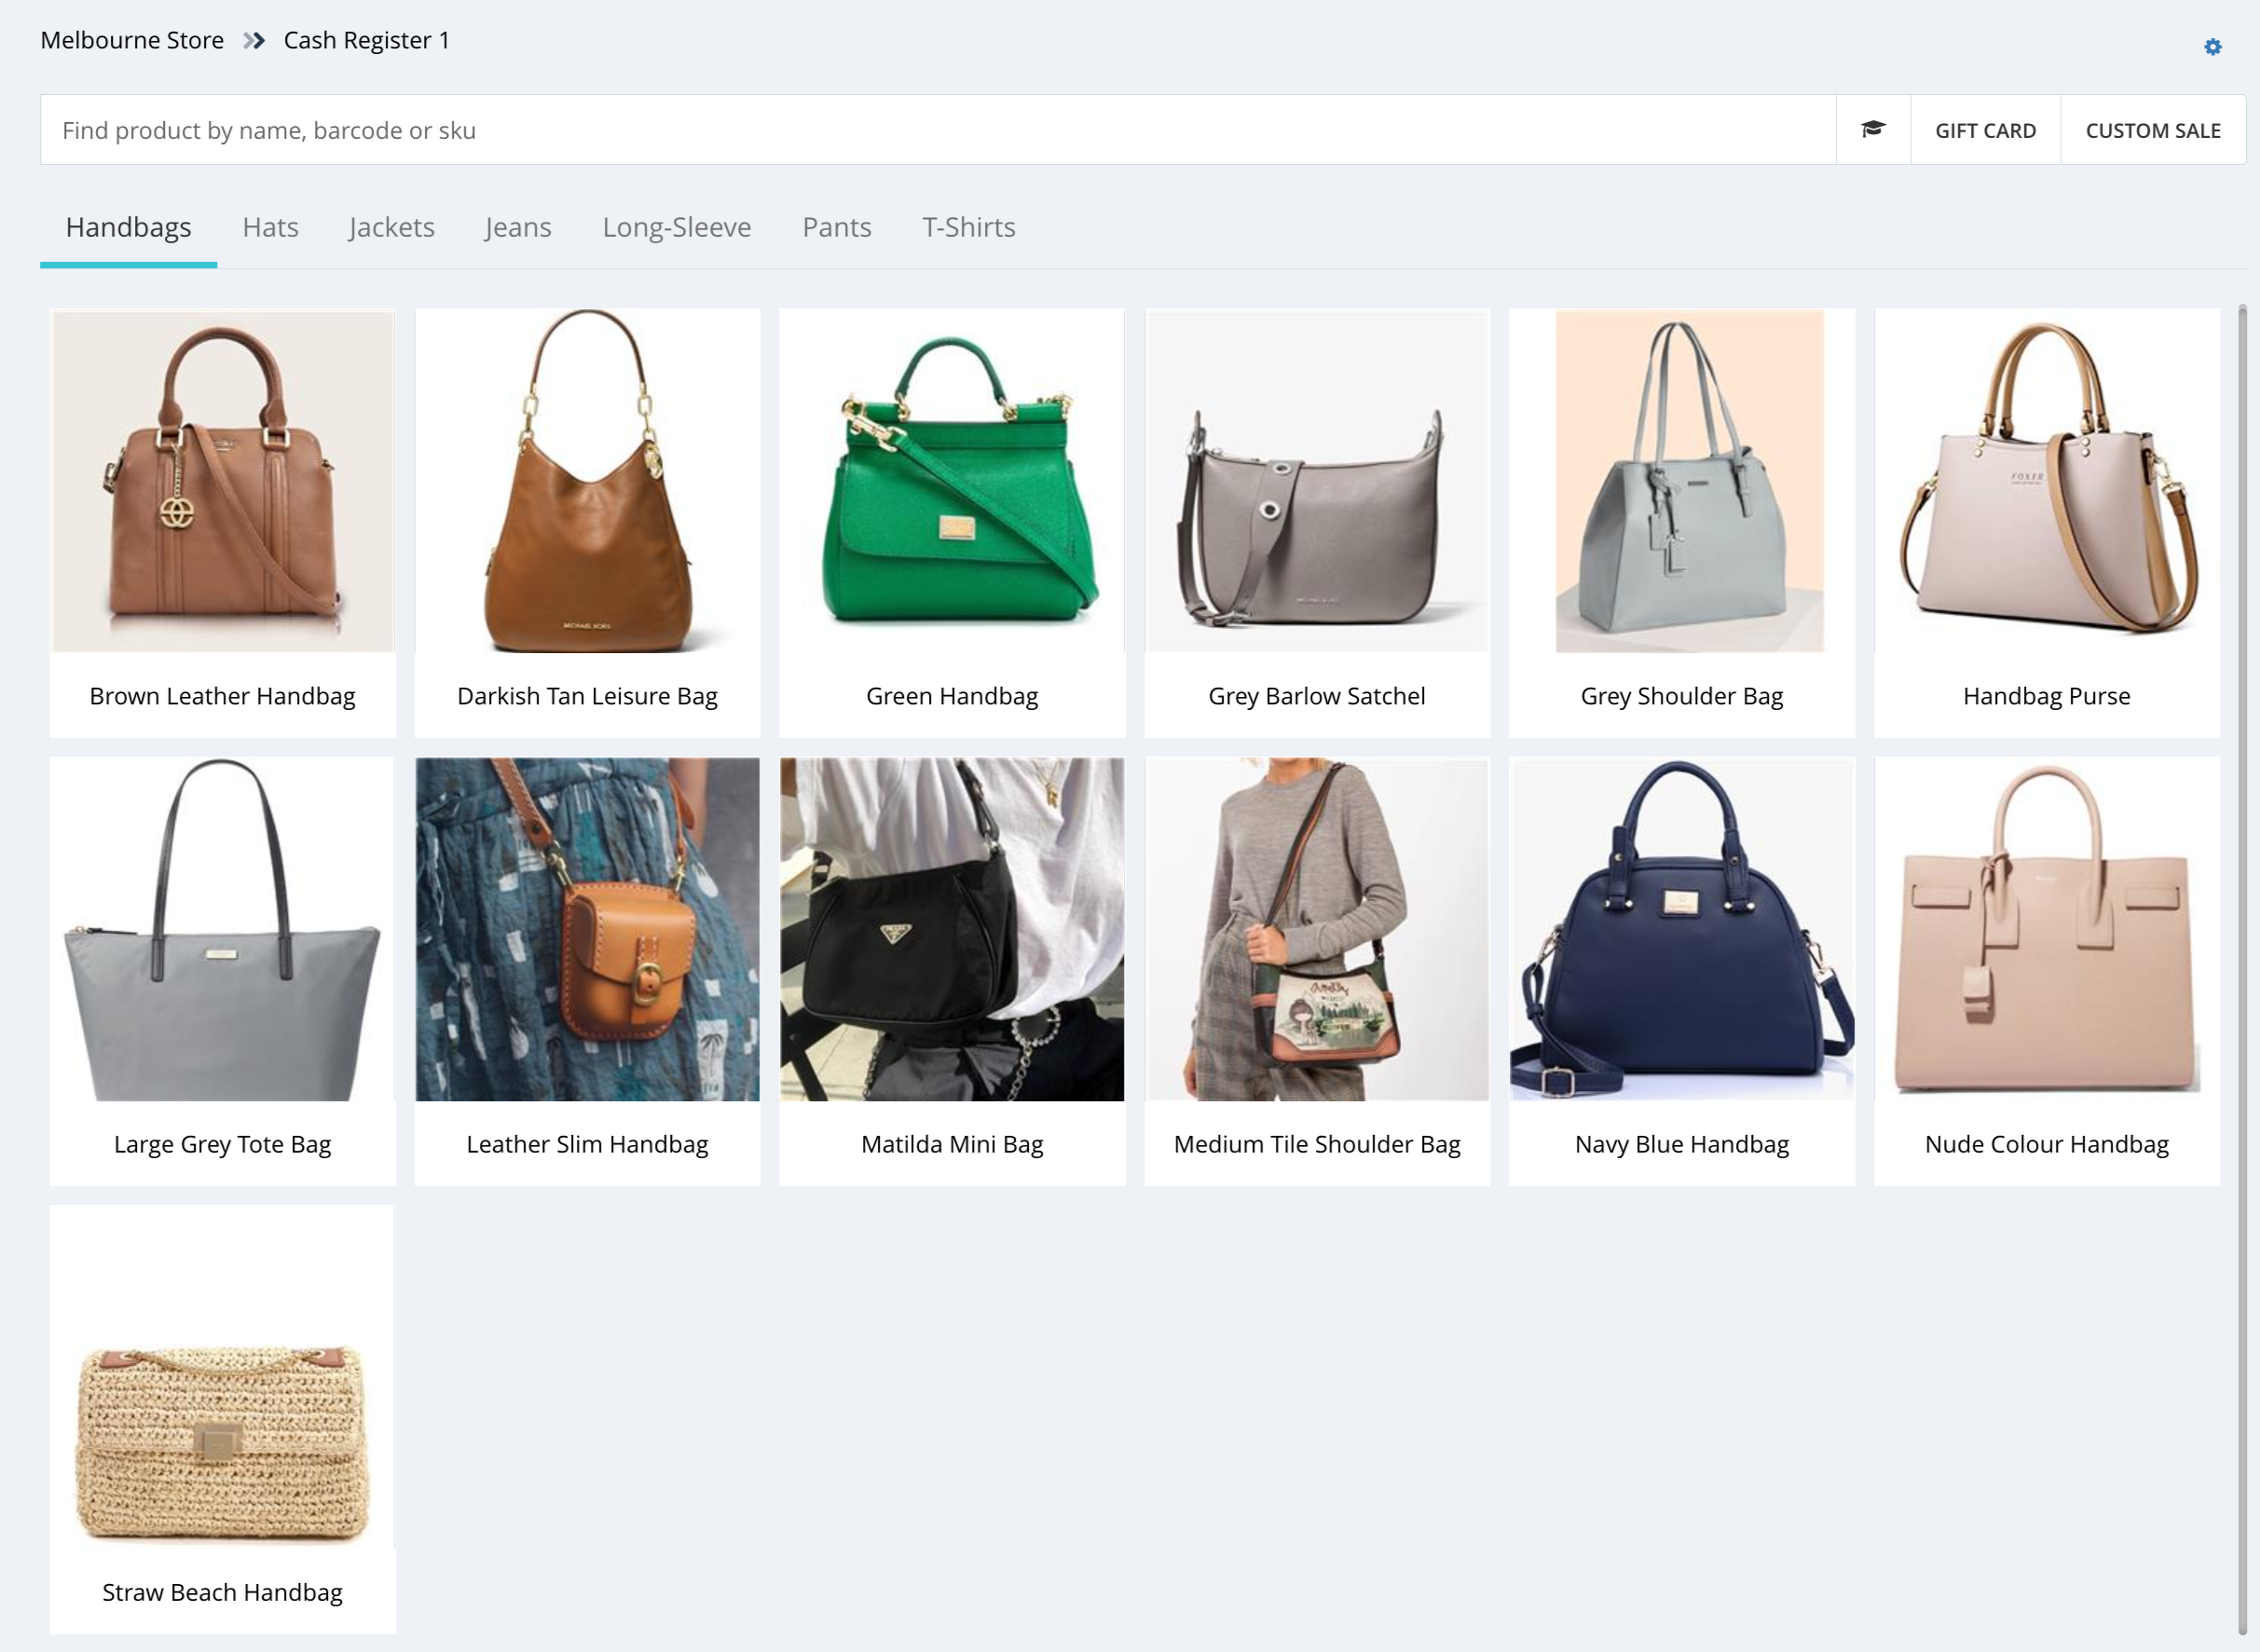Click the 'Navy Blue Handbag' label
The image size is (2260, 1652).
tap(1681, 1144)
